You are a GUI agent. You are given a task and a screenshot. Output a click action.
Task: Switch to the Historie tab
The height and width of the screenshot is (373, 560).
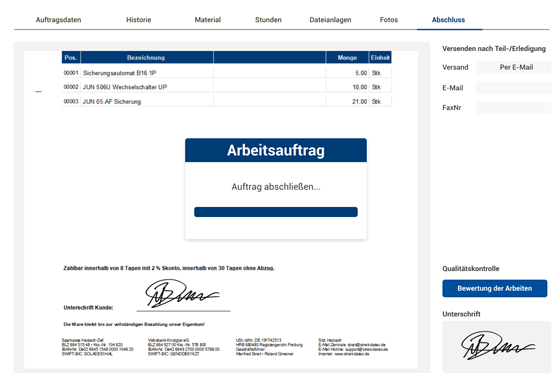(x=139, y=20)
